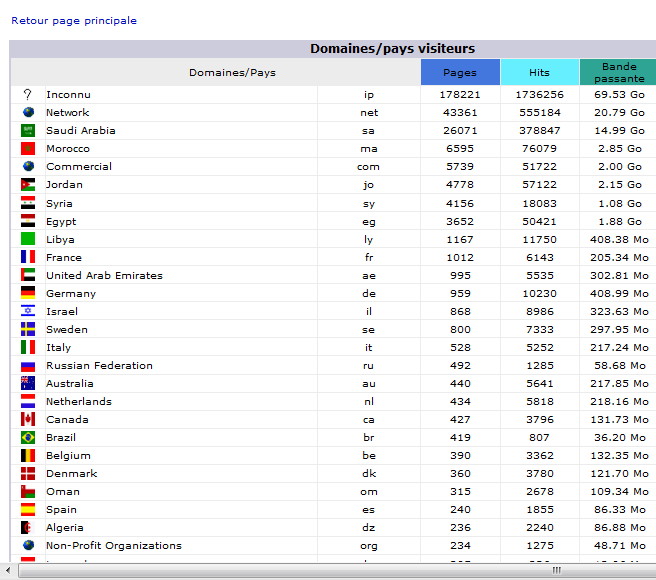Click the question mark icon for Inconnu
Screen dimensions: 656x580
coord(28,95)
